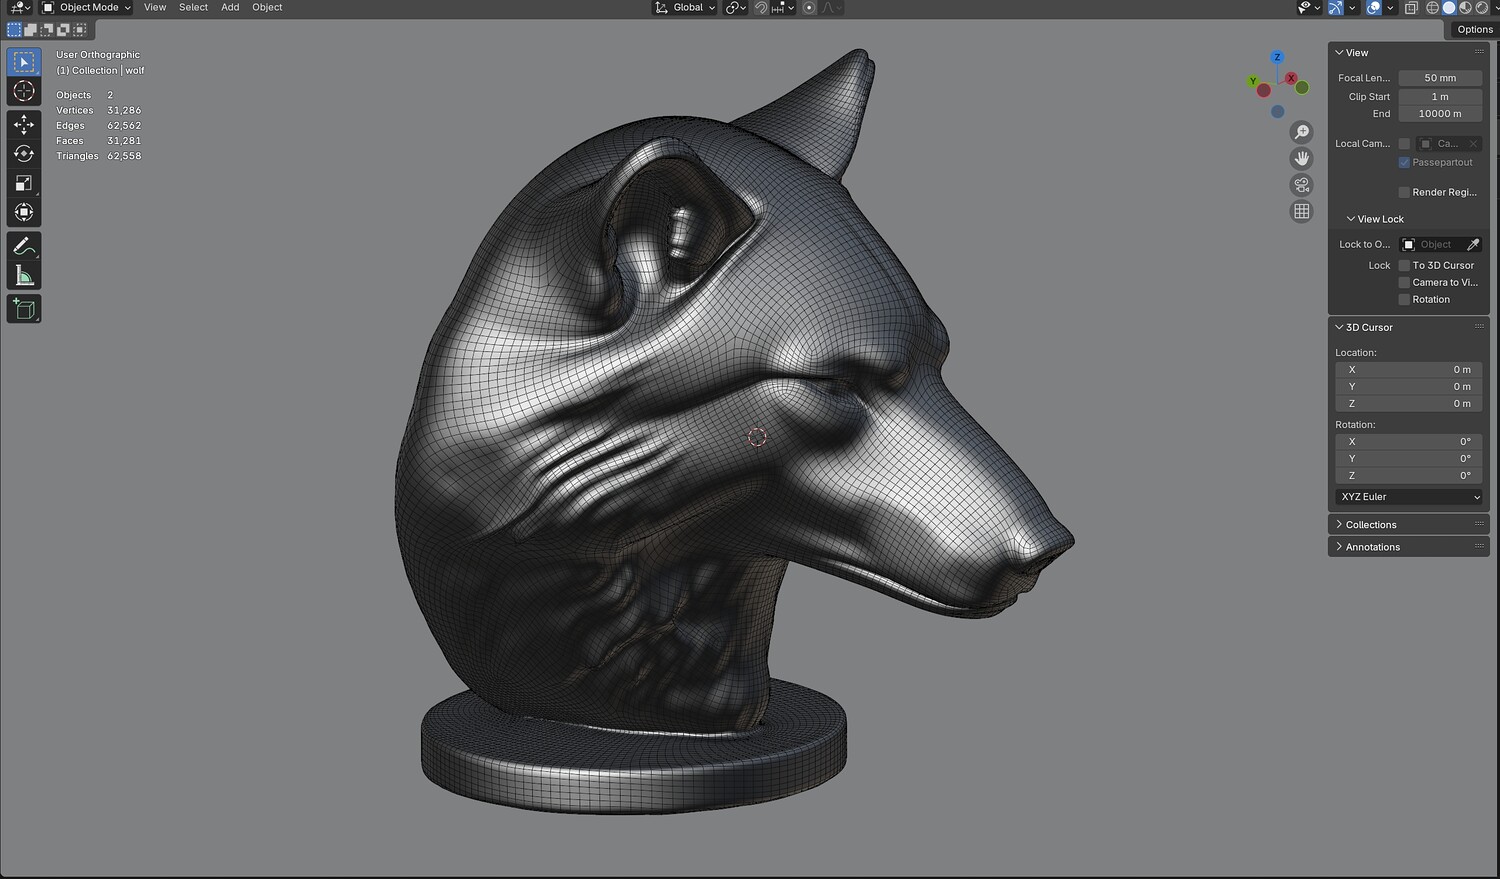Check Camera to View lock
Image resolution: width=1500 pixels, height=879 pixels.
[x=1404, y=282]
